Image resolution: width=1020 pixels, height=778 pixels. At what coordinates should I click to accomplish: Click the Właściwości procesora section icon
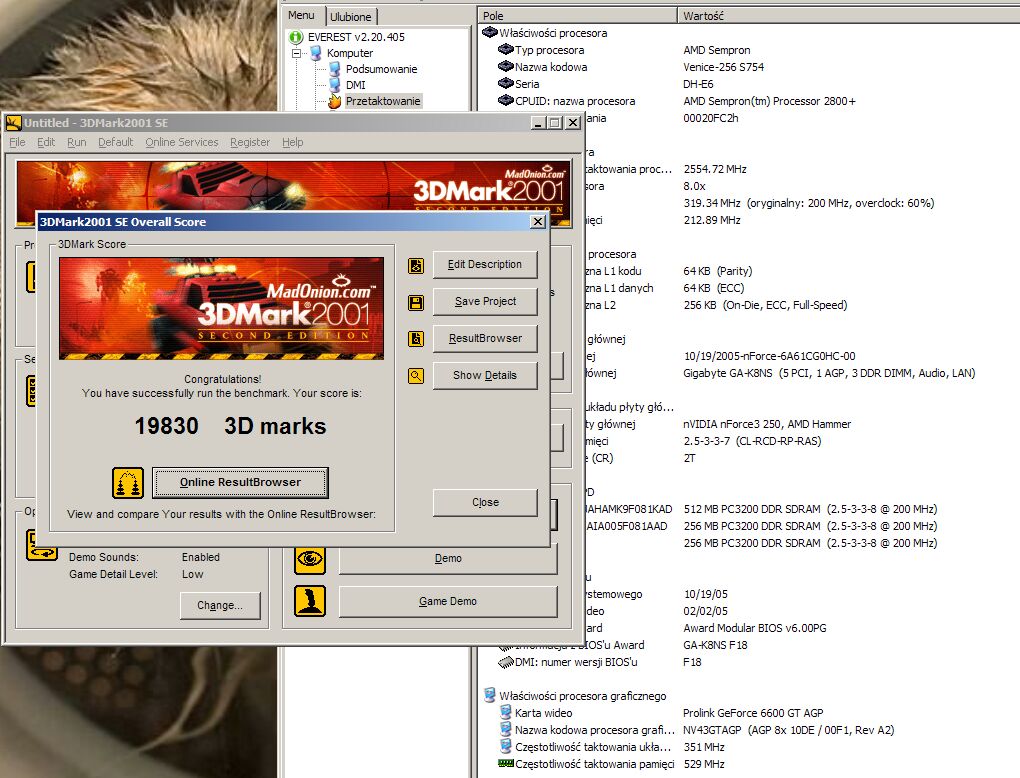tap(490, 33)
